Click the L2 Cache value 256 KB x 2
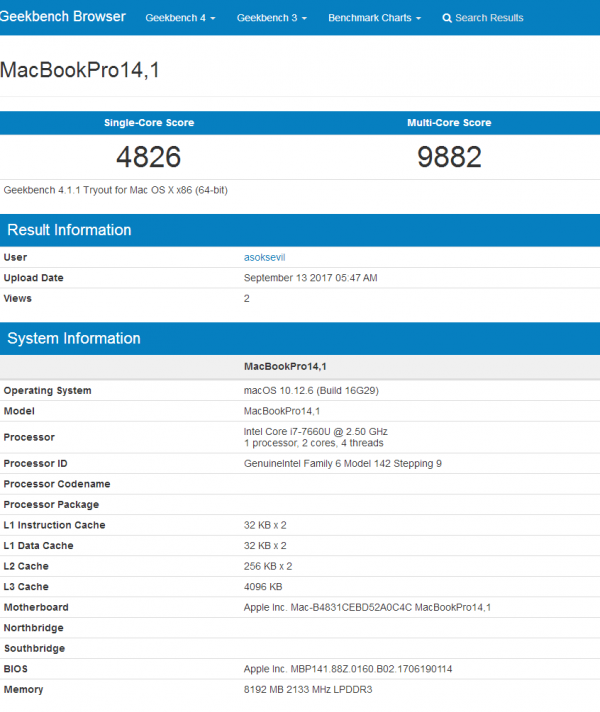 [268, 566]
